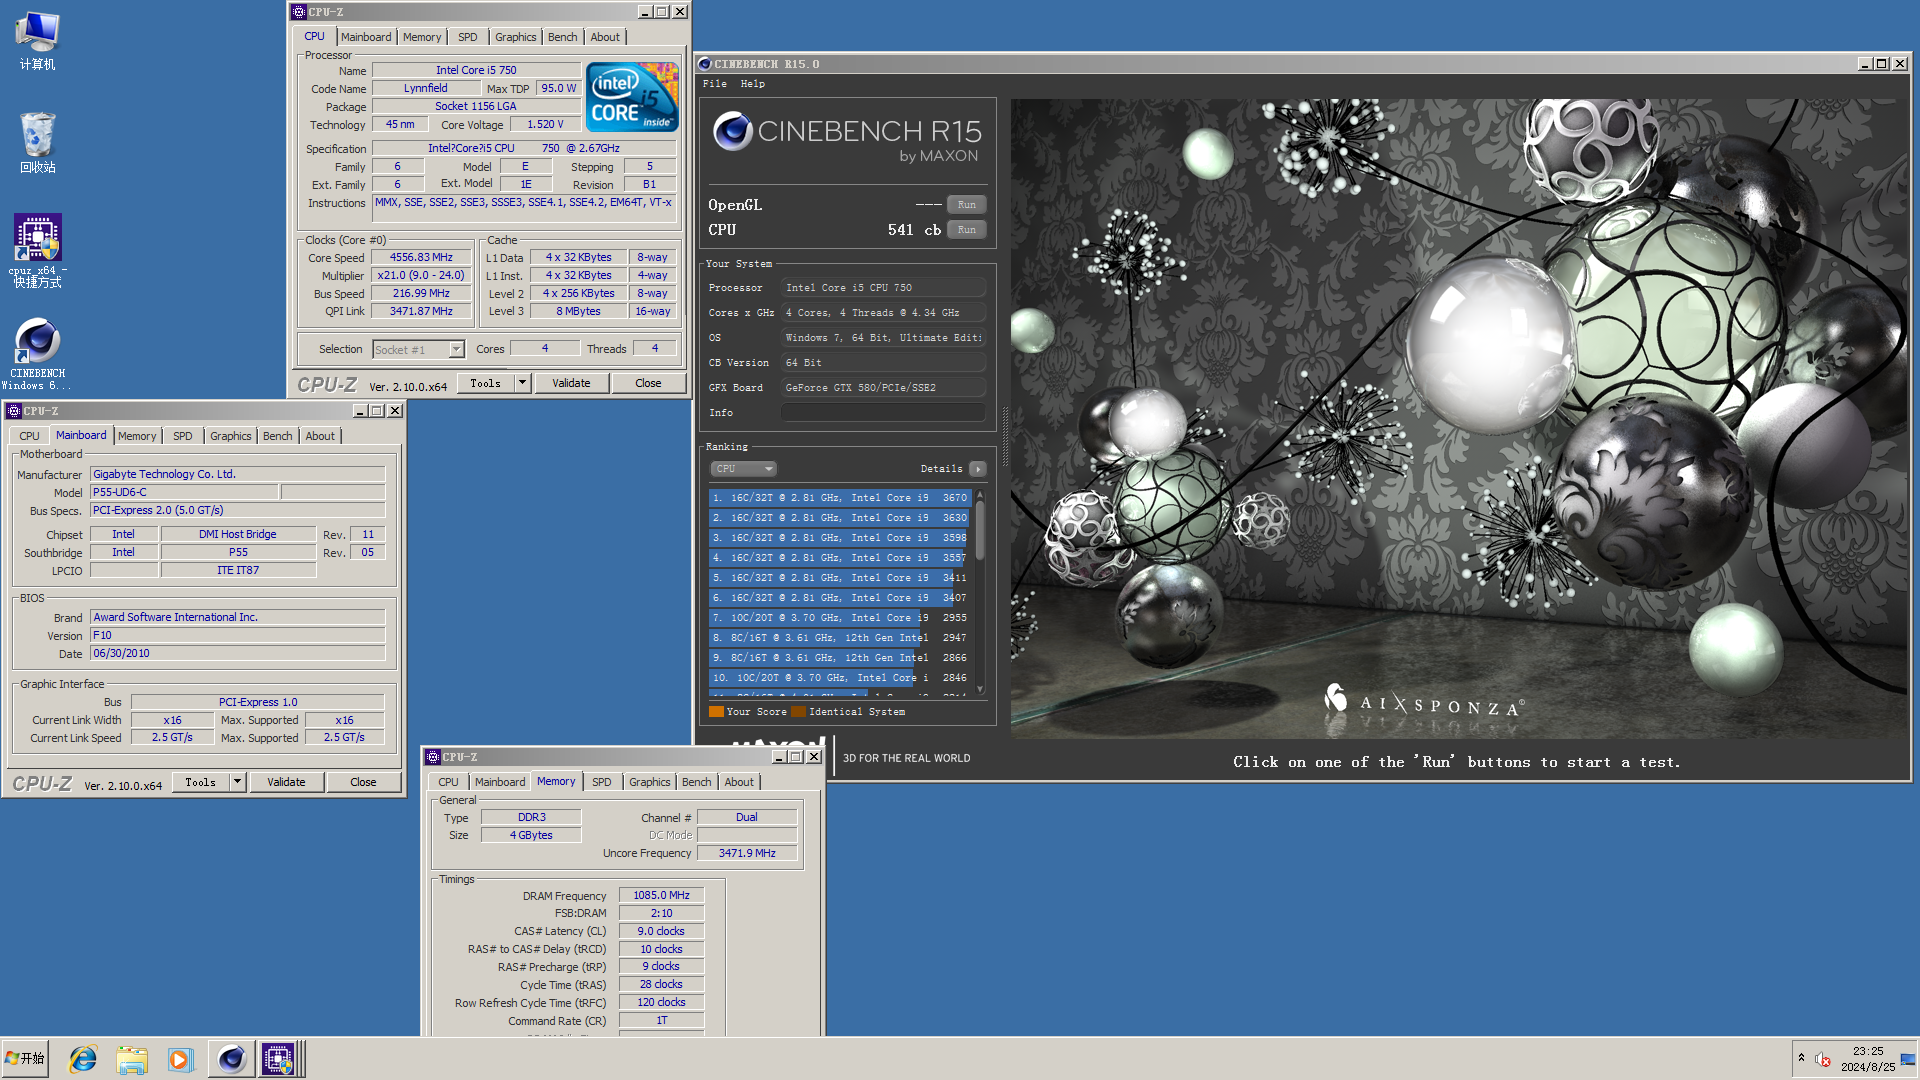Open the File menu in Cinebench
This screenshot has width=1920, height=1080.
[715, 84]
